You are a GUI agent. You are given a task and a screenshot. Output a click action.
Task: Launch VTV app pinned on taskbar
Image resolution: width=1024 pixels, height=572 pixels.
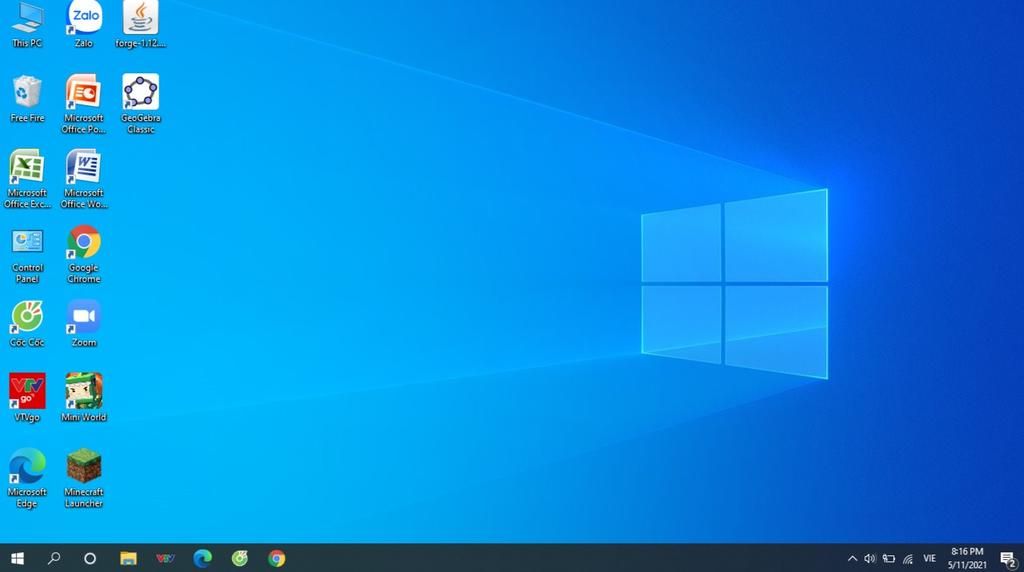click(165, 558)
